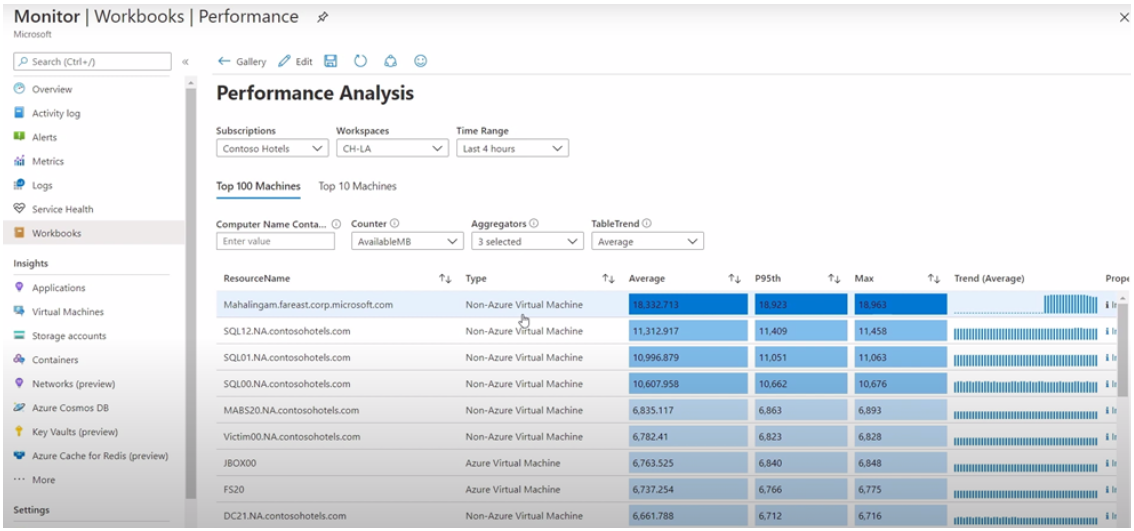Open the Counter dropdown AvailableMB
Screen dimensions: 1134x531
click(407, 242)
